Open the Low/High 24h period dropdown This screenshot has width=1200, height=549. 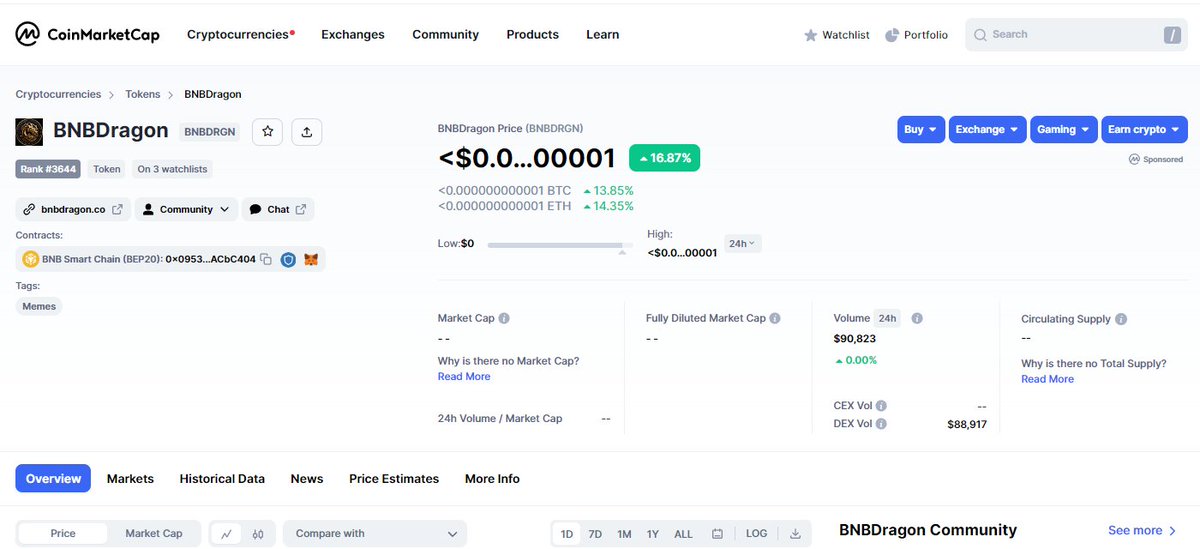tap(742, 243)
